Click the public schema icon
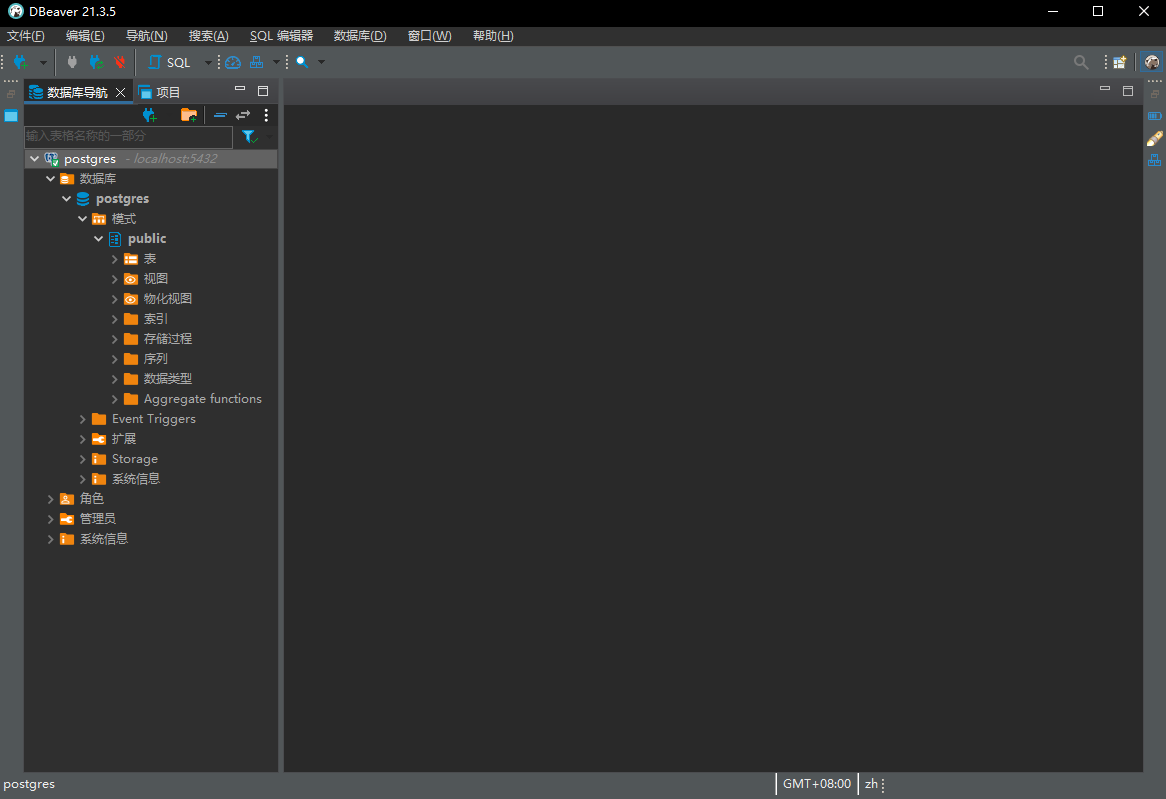This screenshot has height=799, width=1166. coord(115,239)
